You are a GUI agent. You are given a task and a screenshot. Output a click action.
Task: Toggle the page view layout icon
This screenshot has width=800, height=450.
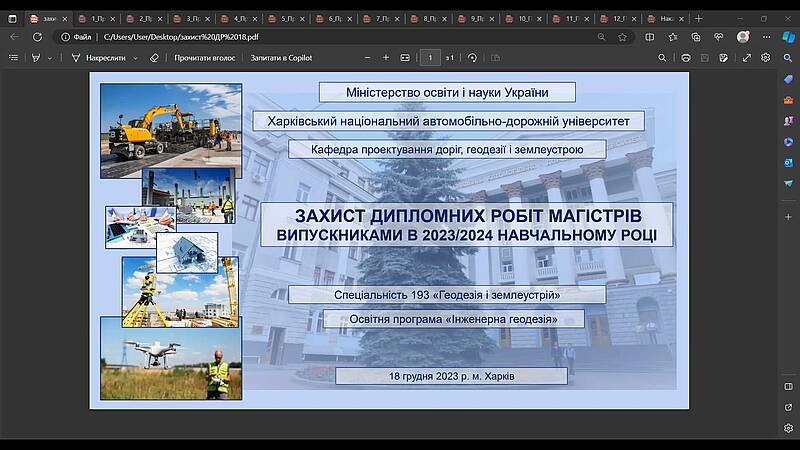pyautogui.click(x=495, y=58)
